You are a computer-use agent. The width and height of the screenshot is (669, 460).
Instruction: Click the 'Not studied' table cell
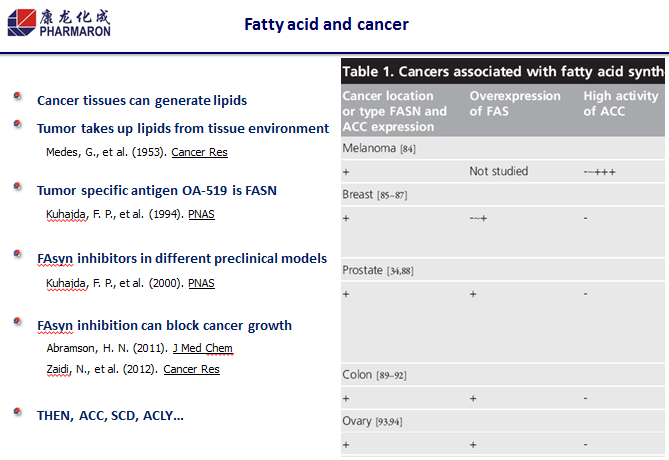click(499, 171)
